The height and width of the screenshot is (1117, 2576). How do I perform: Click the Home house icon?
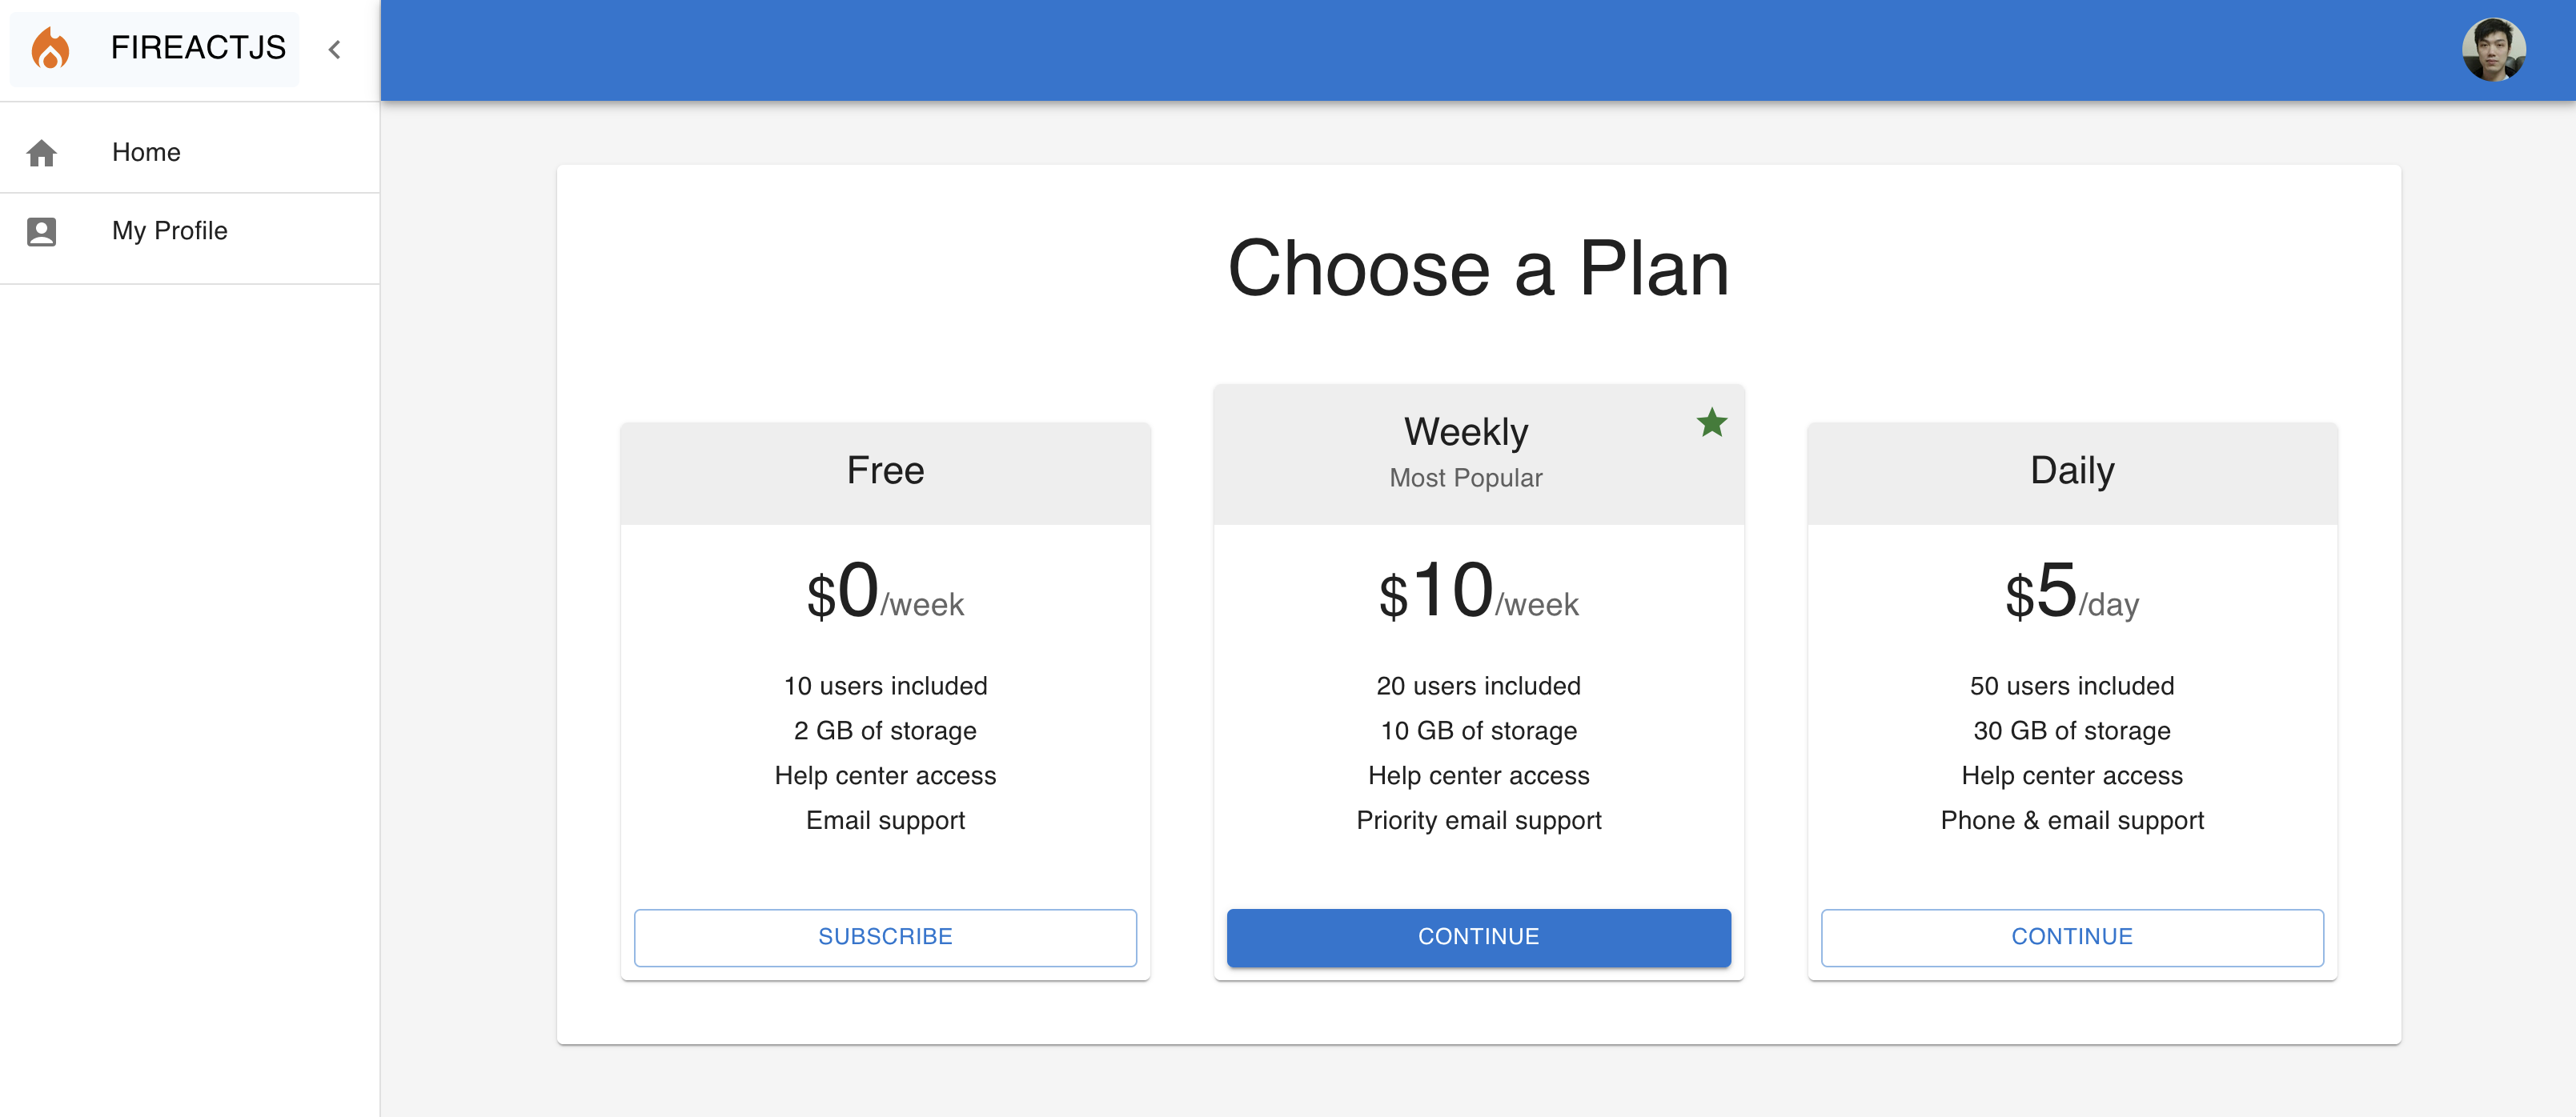(42, 153)
